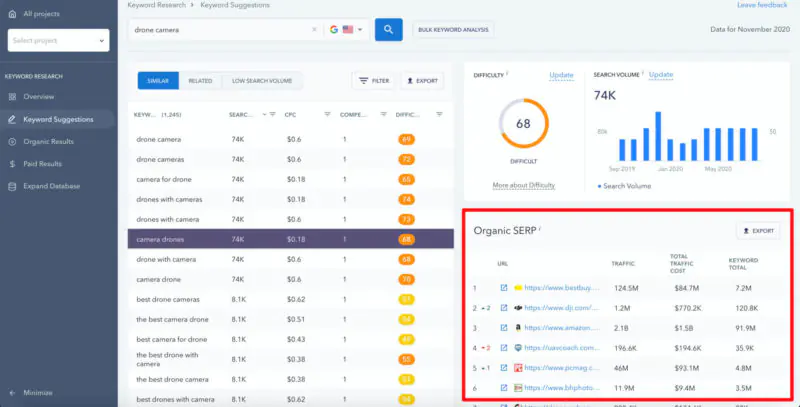Open Organic Results in sidebar
This screenshot has width=800, height=407.
click(x=48, y=141)
